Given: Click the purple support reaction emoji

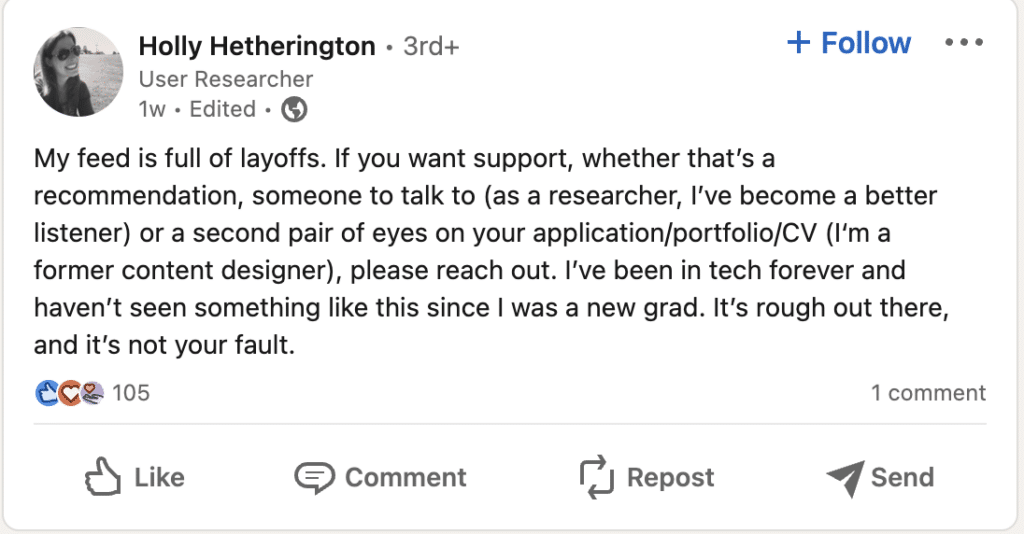Looking at the screenshot, I should click(91, 393).
